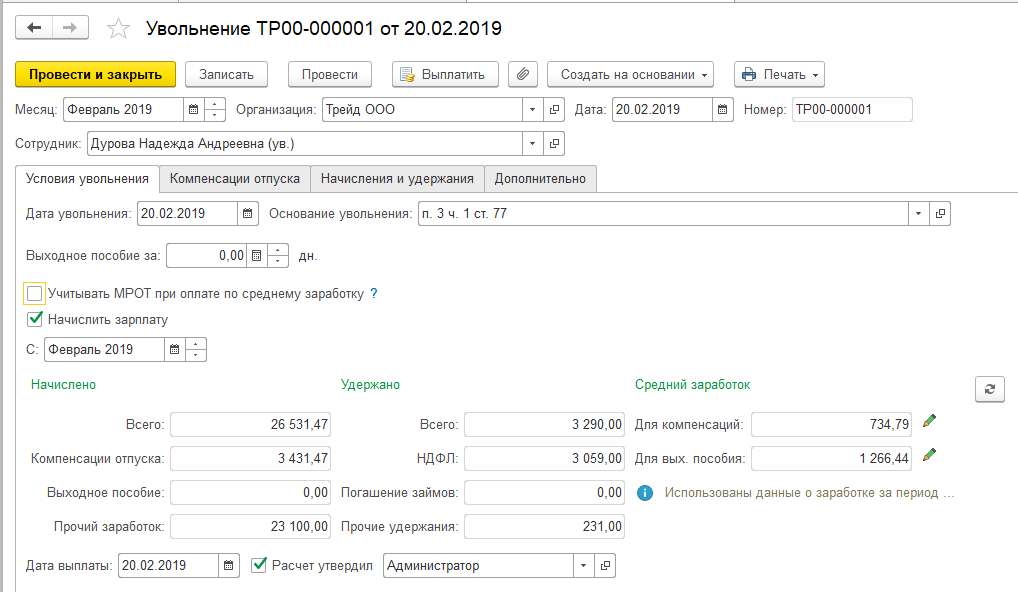
Task: Add document to favorites with star icon
Action: tap(118, 29)
